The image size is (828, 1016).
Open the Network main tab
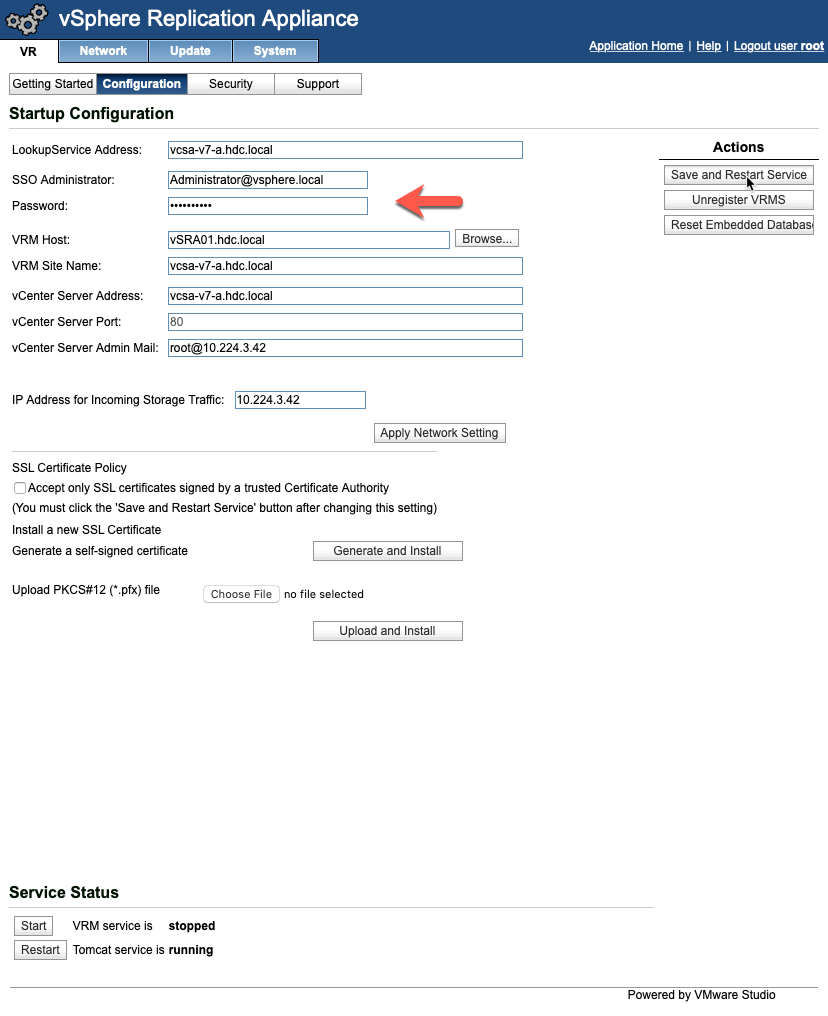[x=104, y=51]
